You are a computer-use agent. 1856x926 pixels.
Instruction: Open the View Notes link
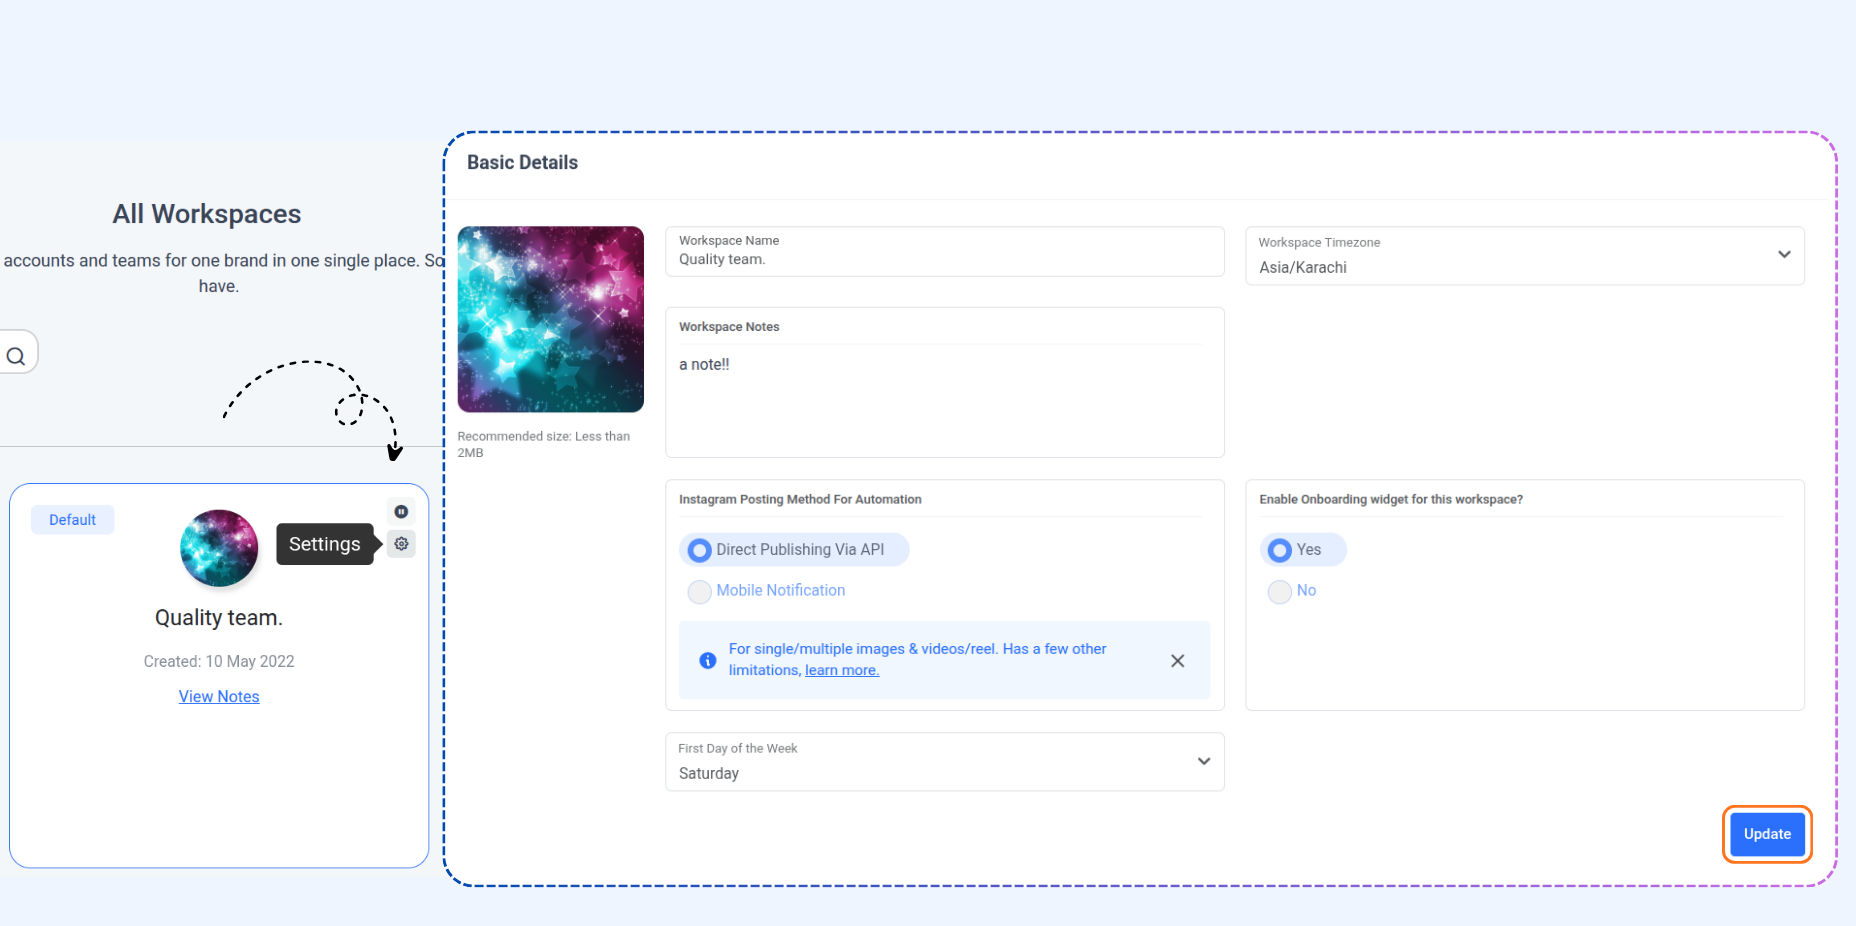pyautogui.click(x=219, y=697)
